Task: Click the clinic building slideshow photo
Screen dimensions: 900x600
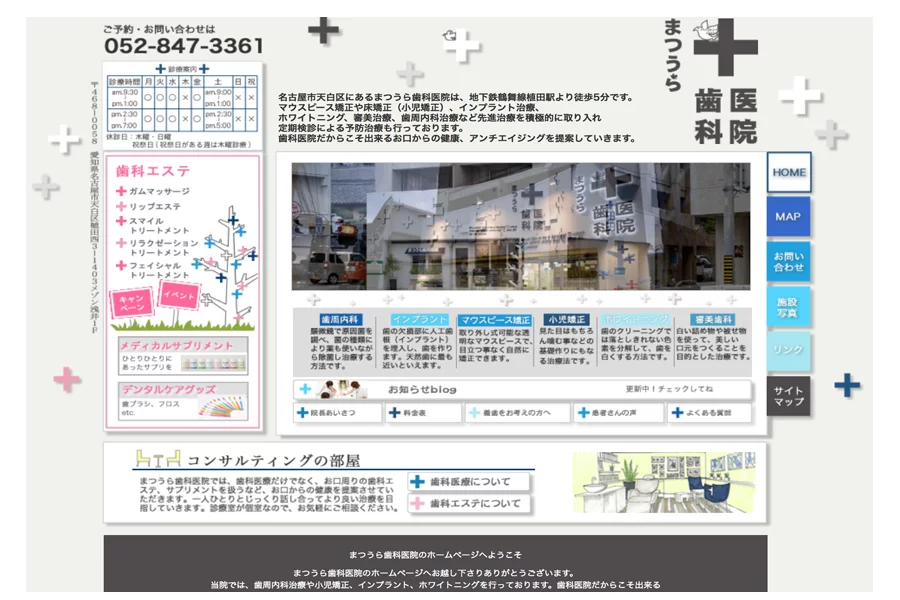Action: click(x=521, y=226)
